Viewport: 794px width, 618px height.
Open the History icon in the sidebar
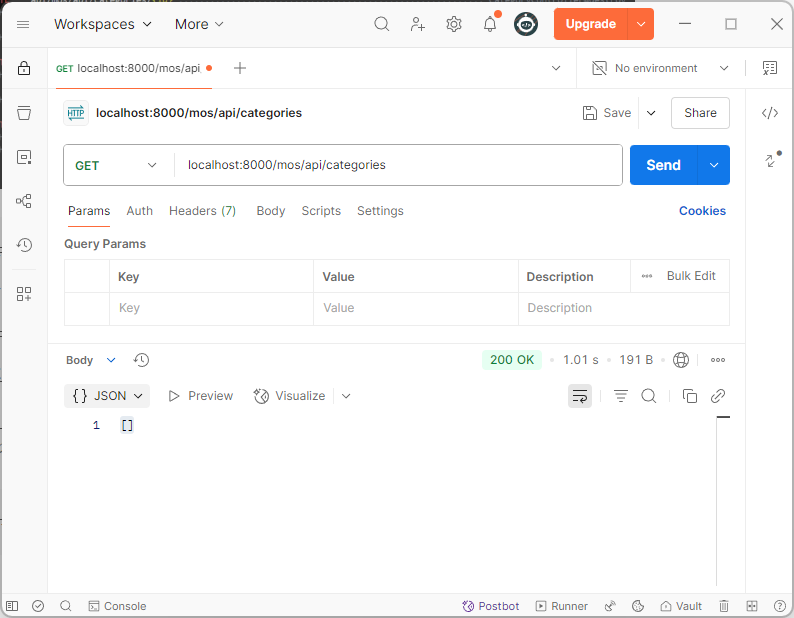24,245
